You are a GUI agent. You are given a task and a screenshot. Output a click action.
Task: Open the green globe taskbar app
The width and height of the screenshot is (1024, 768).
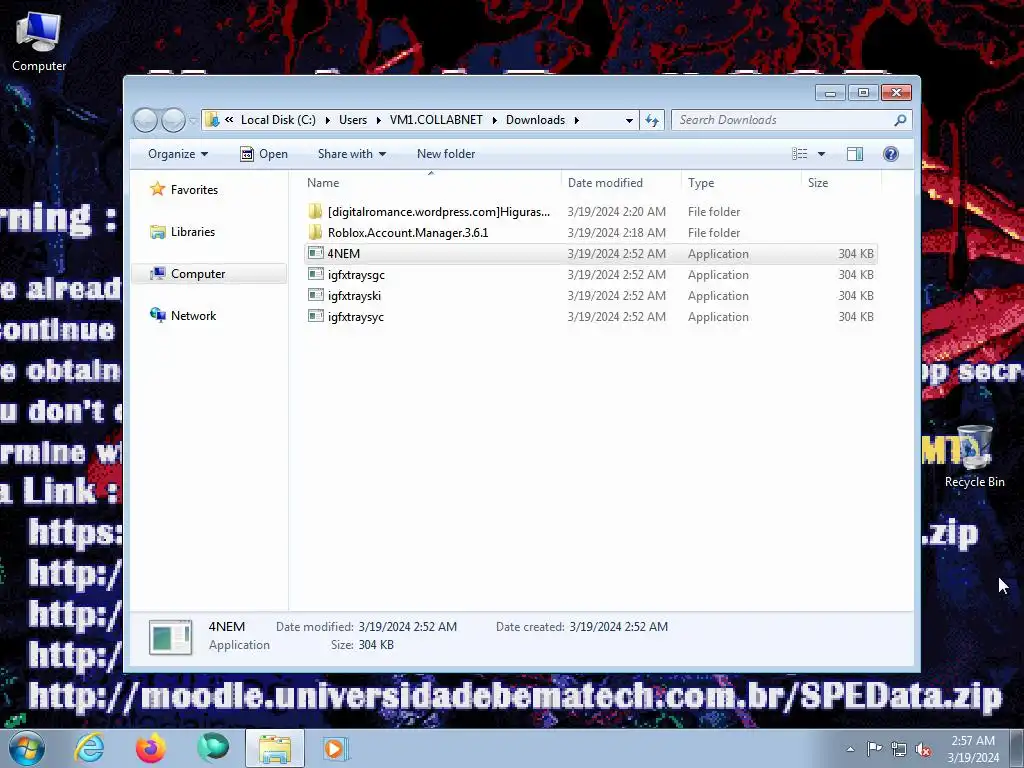pos(213,748)
